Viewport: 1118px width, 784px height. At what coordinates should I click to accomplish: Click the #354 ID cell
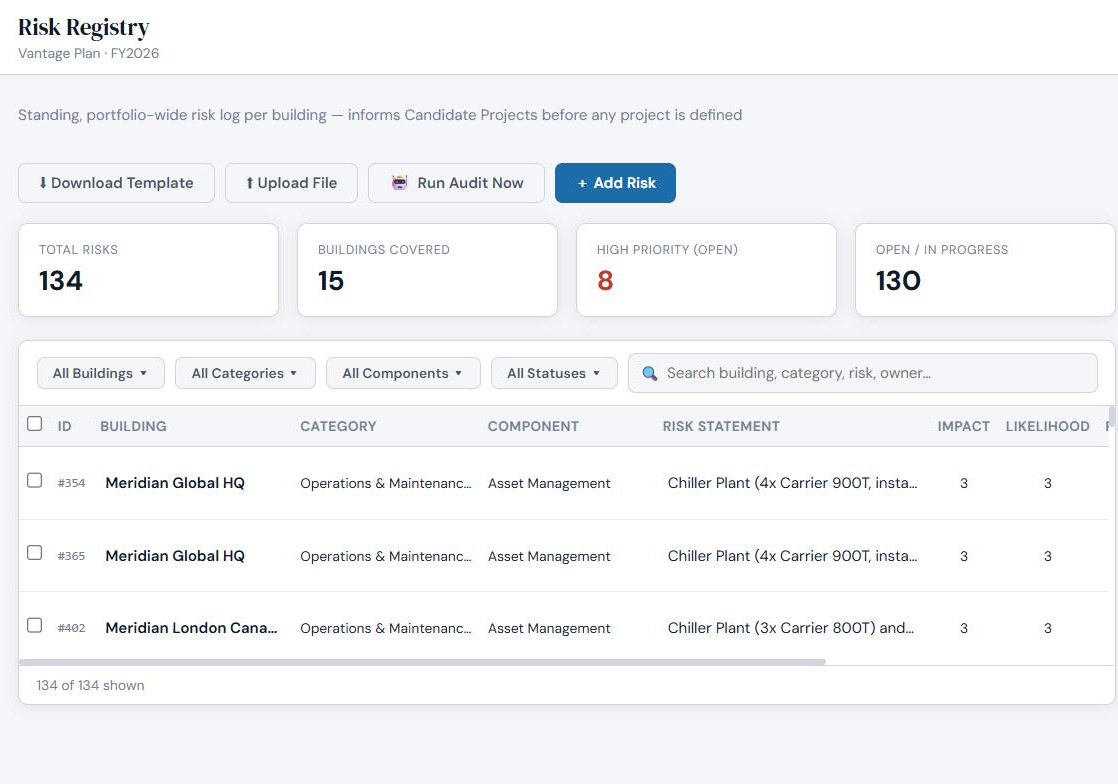[x=71, y=483]
